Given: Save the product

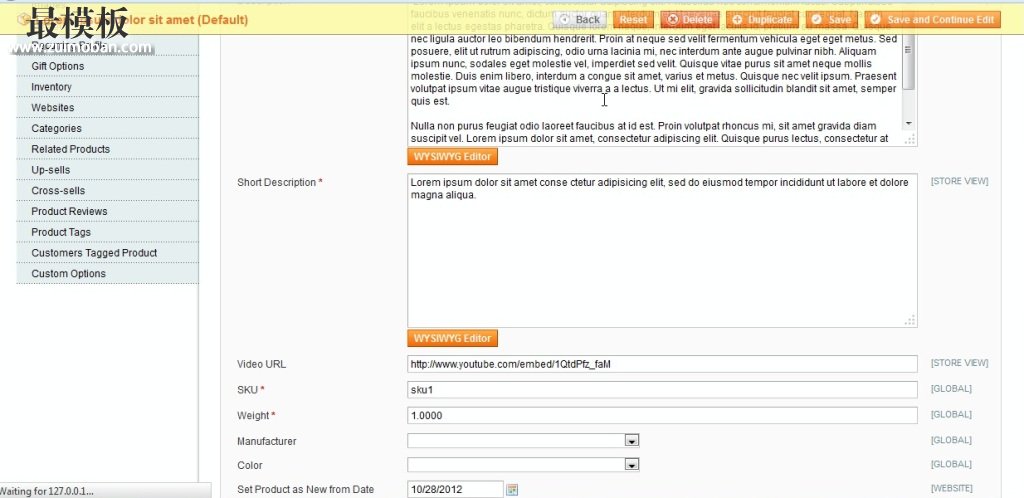Looking at the screenshot, I should click(x=831, y=19).
